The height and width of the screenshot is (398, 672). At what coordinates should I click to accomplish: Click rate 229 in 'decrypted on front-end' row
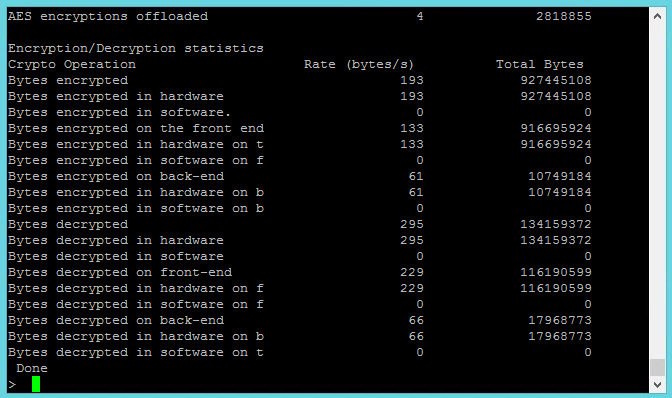(412, 272)
